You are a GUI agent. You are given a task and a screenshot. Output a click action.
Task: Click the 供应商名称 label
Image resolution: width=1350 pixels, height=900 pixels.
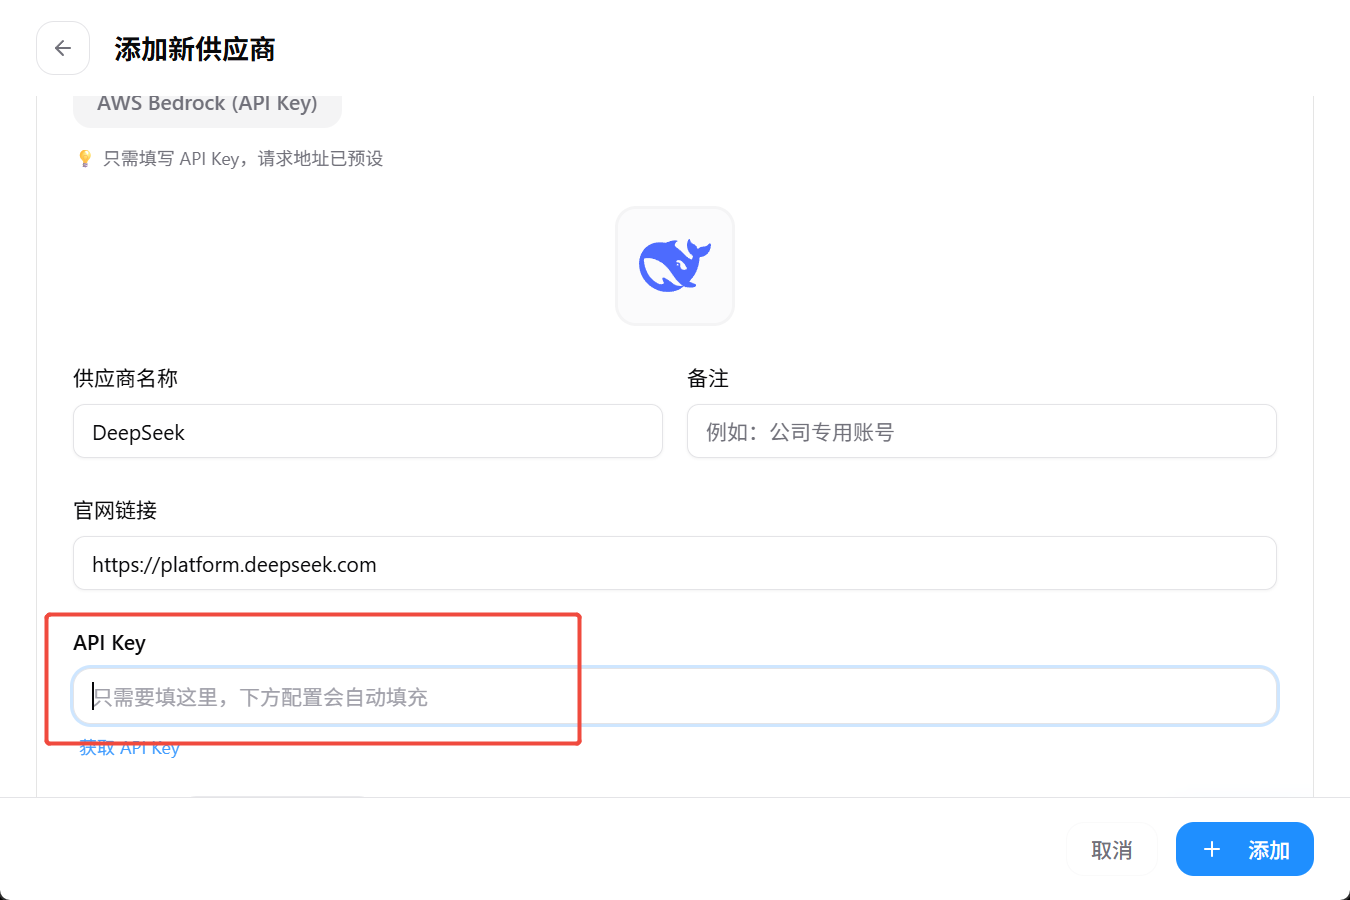pyautogui.click(x=126, y=379)
